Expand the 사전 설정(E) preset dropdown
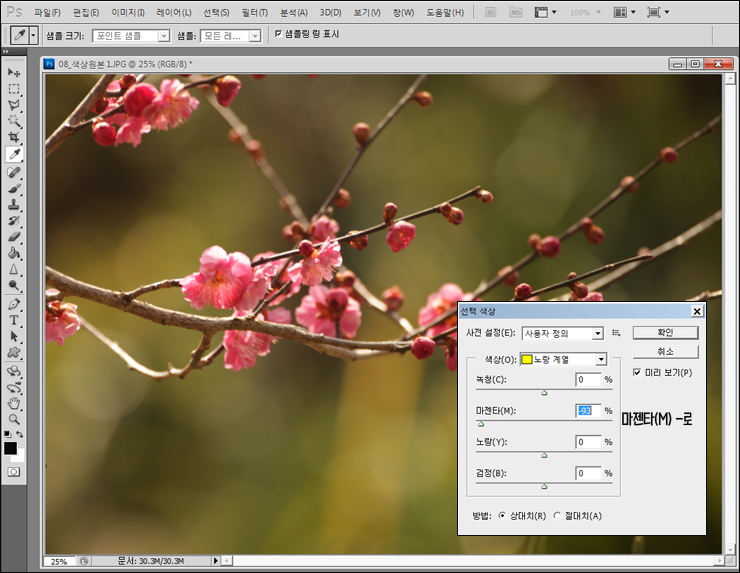The height and width of the screenshot is (573, 740). coord(563,333)
